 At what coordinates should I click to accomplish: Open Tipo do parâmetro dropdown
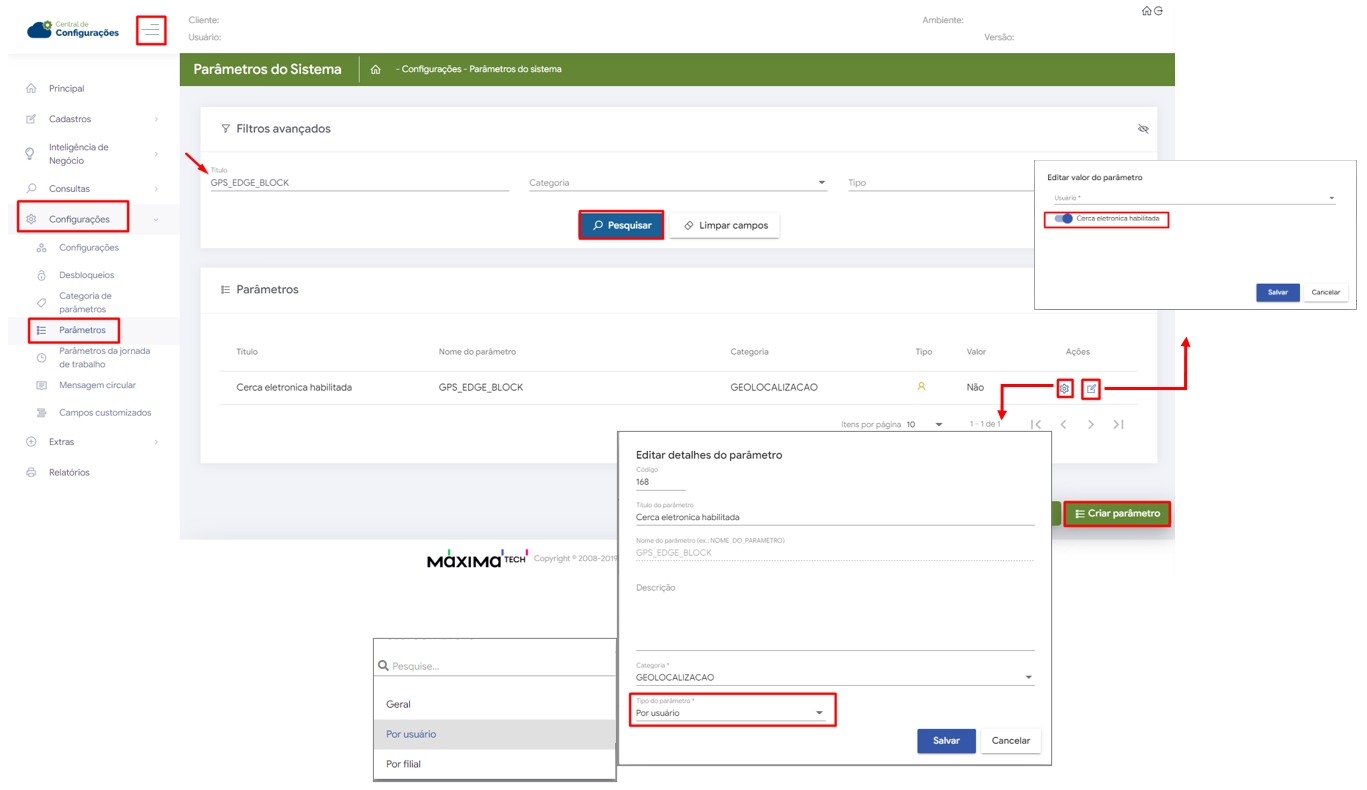(x=731, y=713)
